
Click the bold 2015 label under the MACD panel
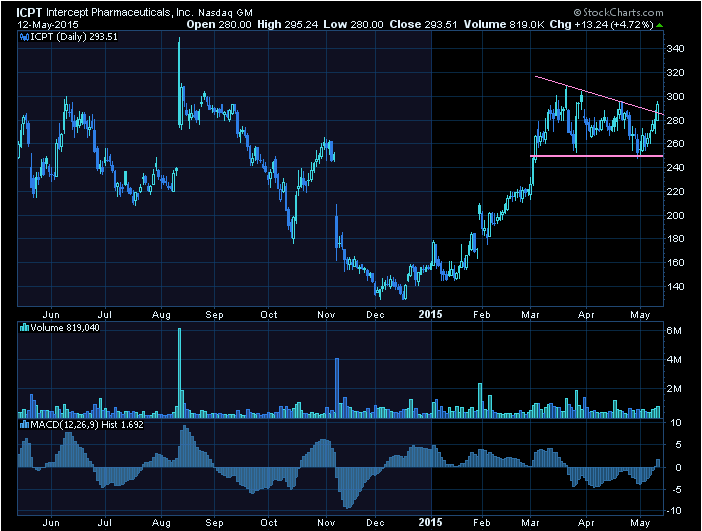point(430,522)
